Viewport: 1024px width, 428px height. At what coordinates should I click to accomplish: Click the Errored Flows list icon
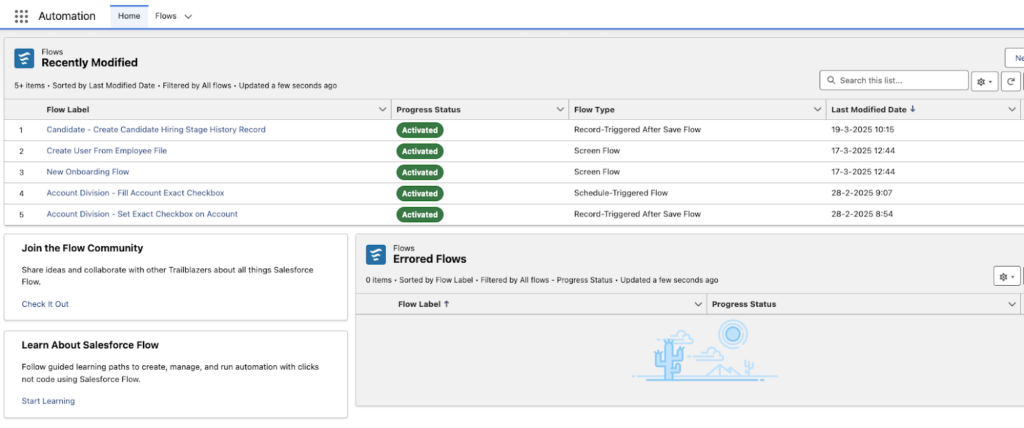click(376, 254)
